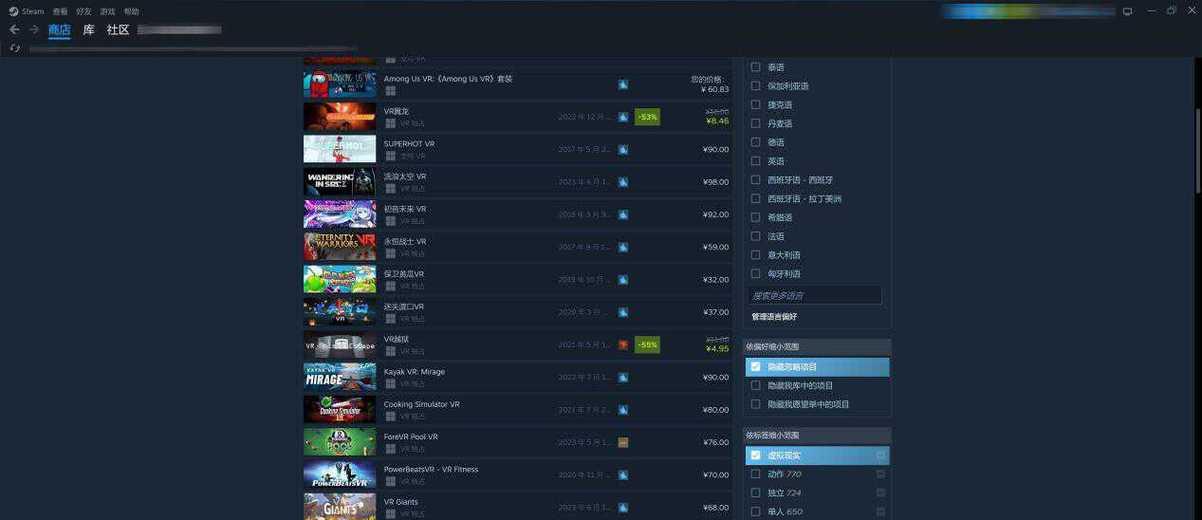1202x520 pixels.
Task: Check the 动作 770 tag filter
Action: tap(756, 474)
